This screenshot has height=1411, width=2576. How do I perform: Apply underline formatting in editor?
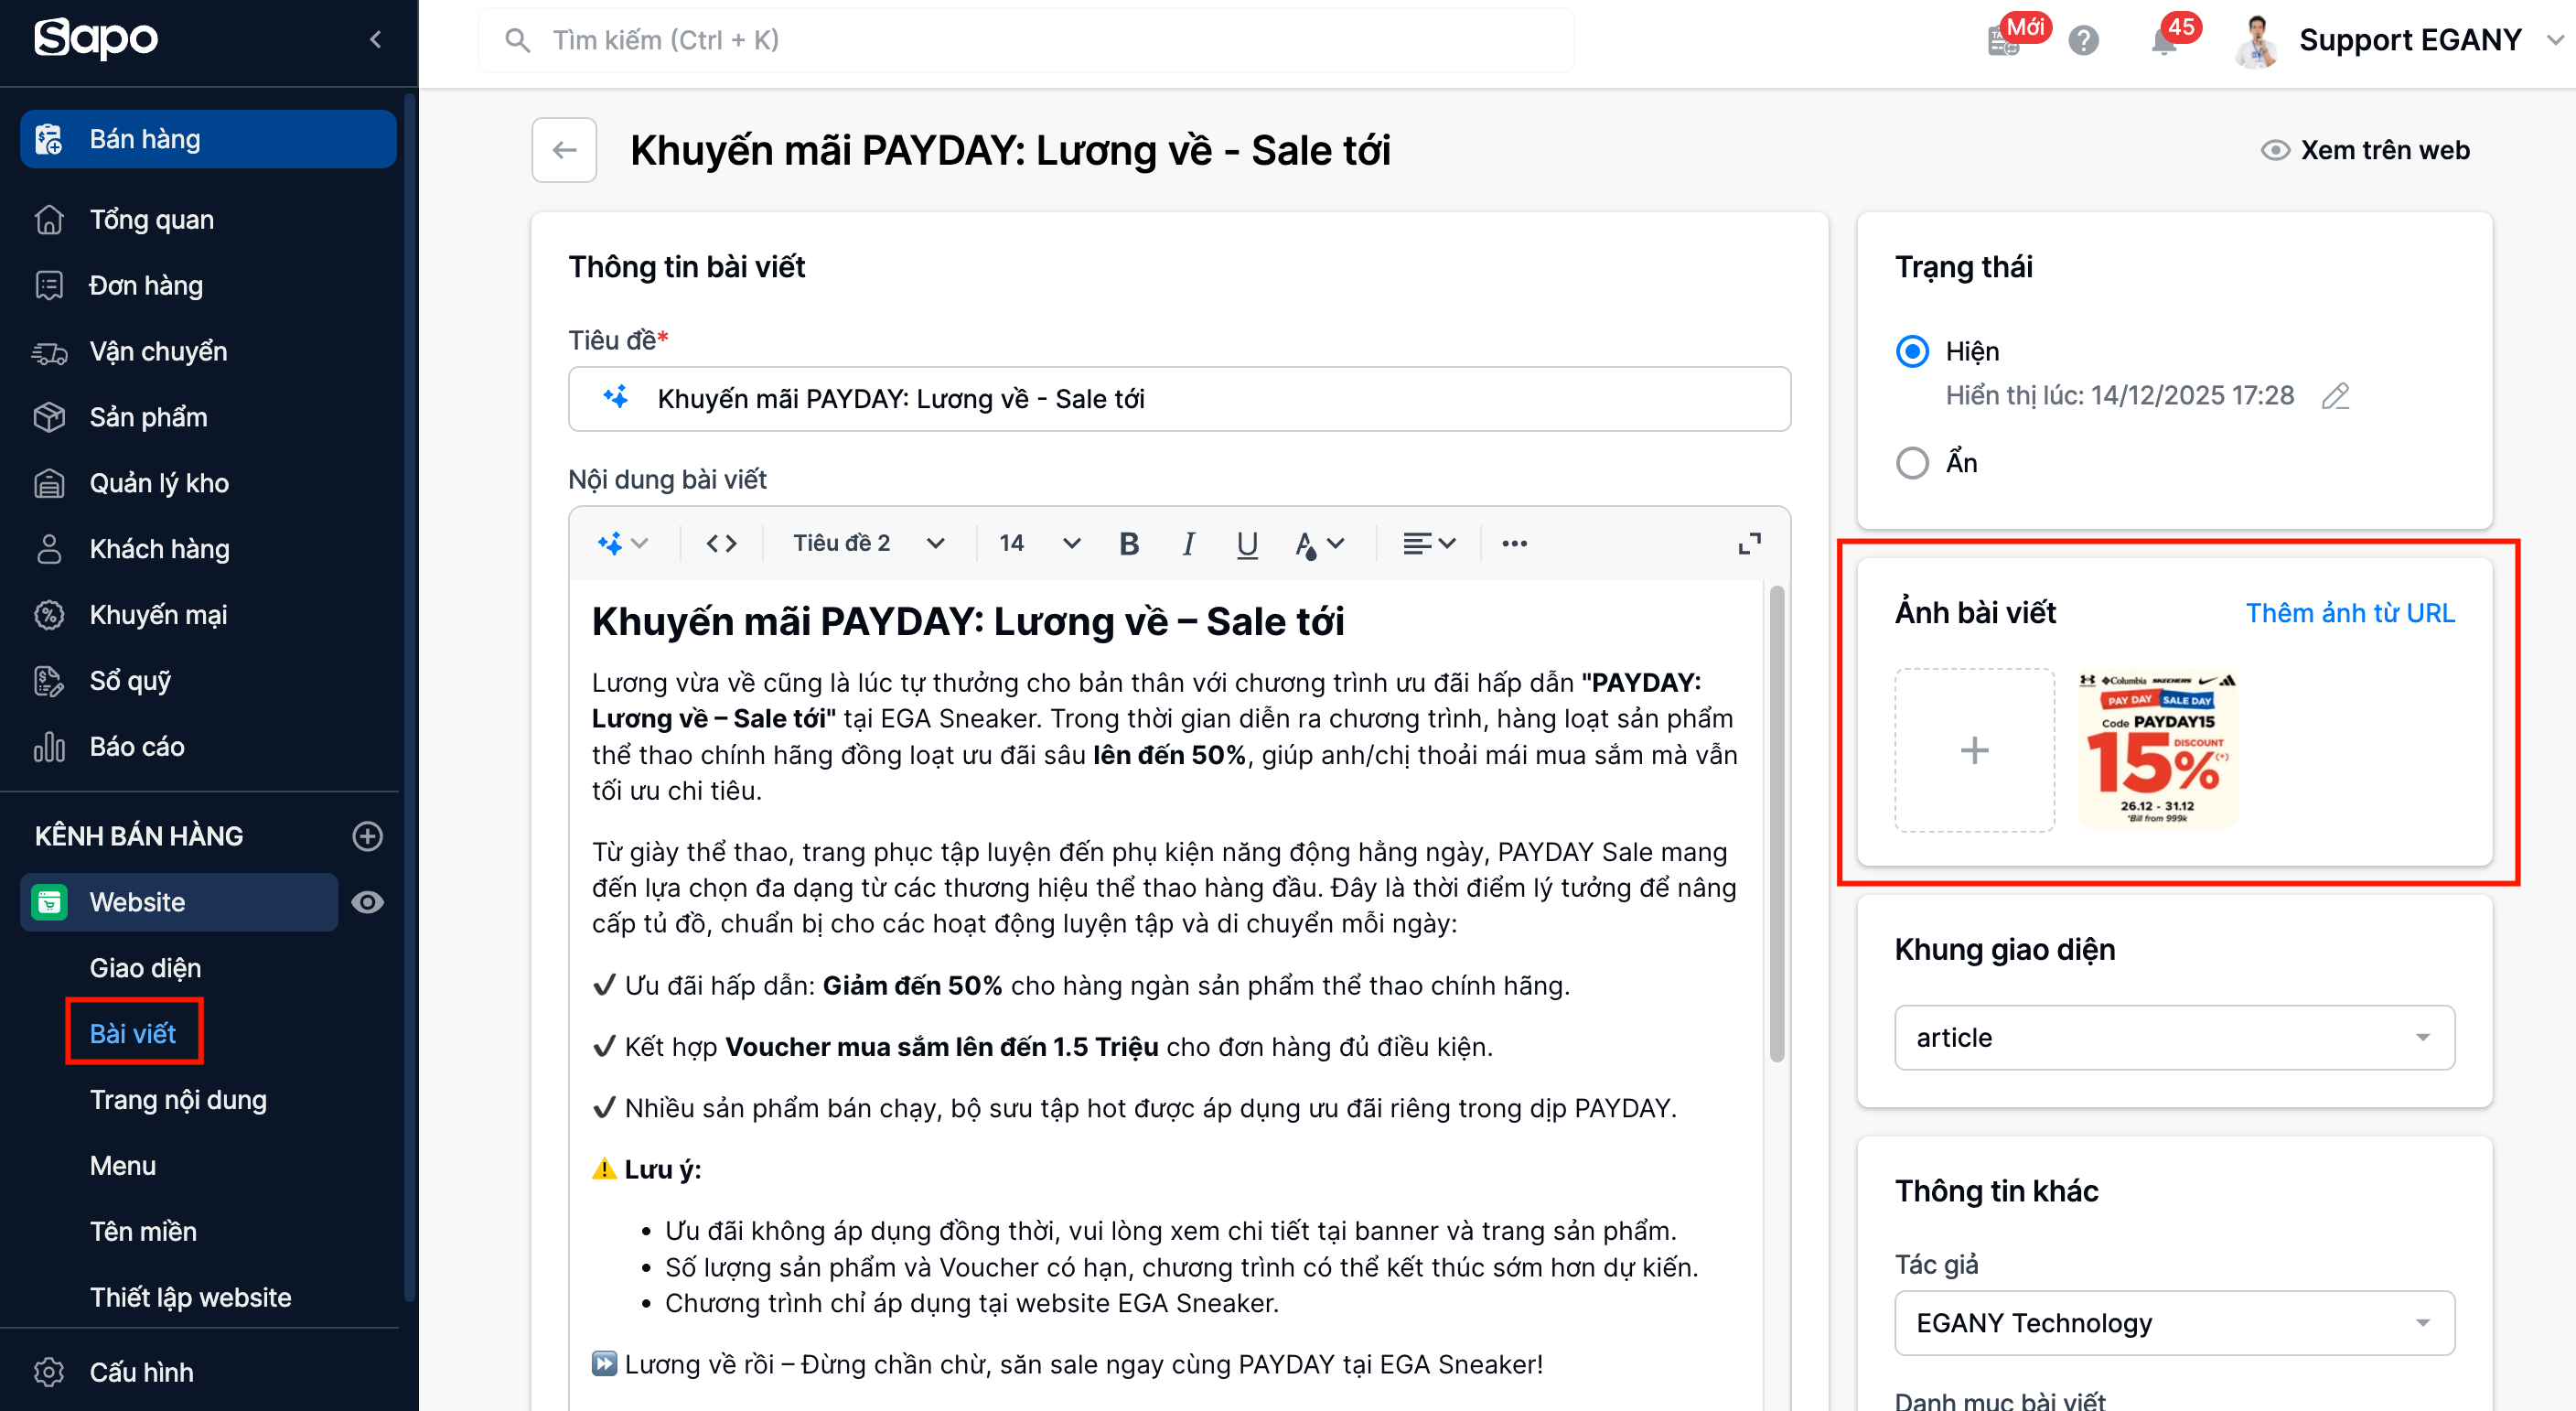(1246, 543)
